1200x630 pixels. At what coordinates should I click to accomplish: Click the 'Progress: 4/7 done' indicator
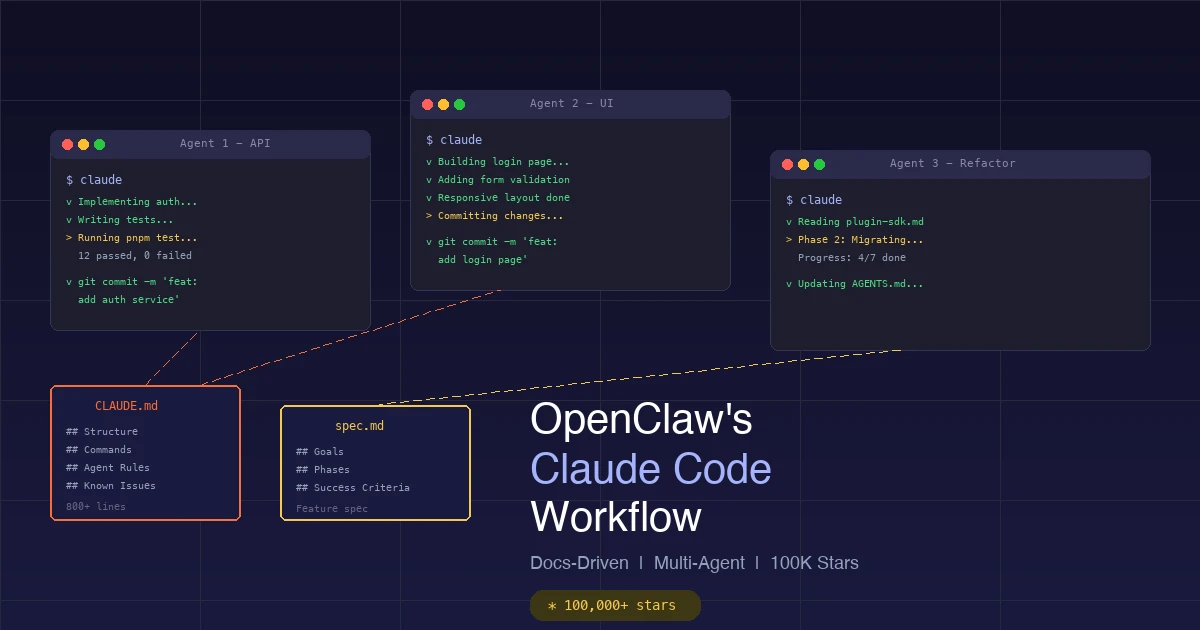(850, 257)
